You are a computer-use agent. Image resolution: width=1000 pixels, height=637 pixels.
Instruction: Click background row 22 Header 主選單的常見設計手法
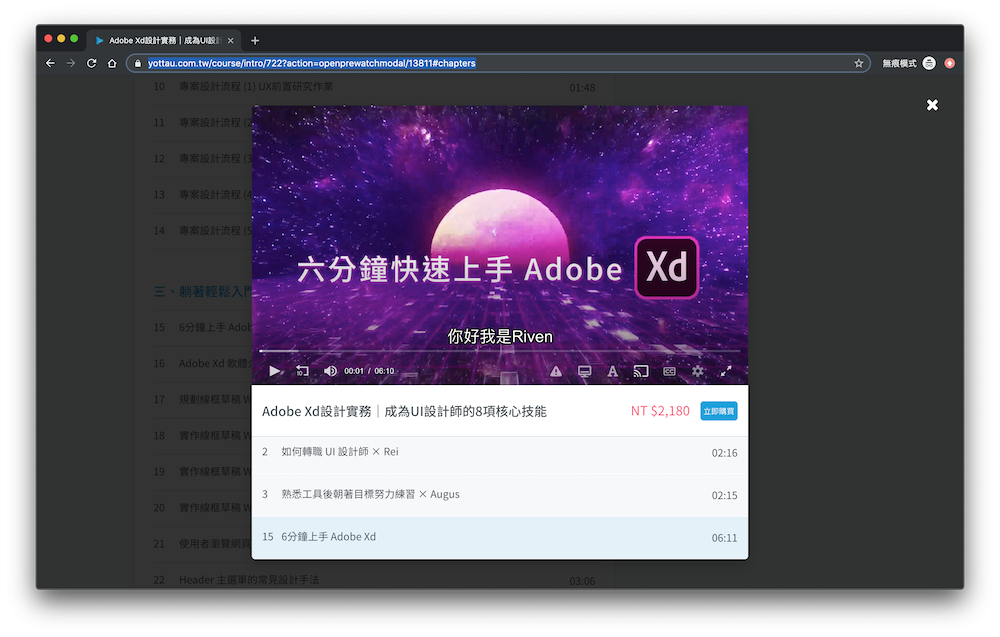click(374, 580)
